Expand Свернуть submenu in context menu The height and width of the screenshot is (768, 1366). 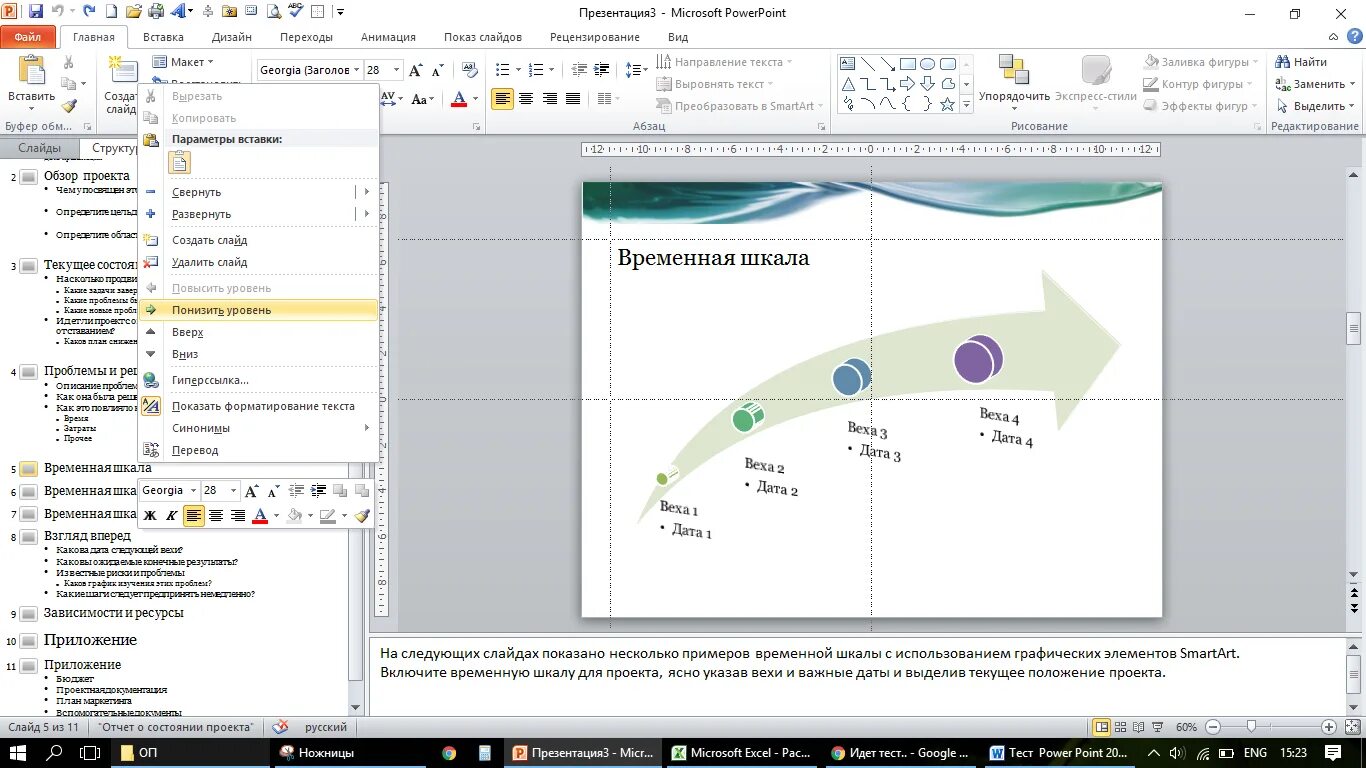pos(366,192)
